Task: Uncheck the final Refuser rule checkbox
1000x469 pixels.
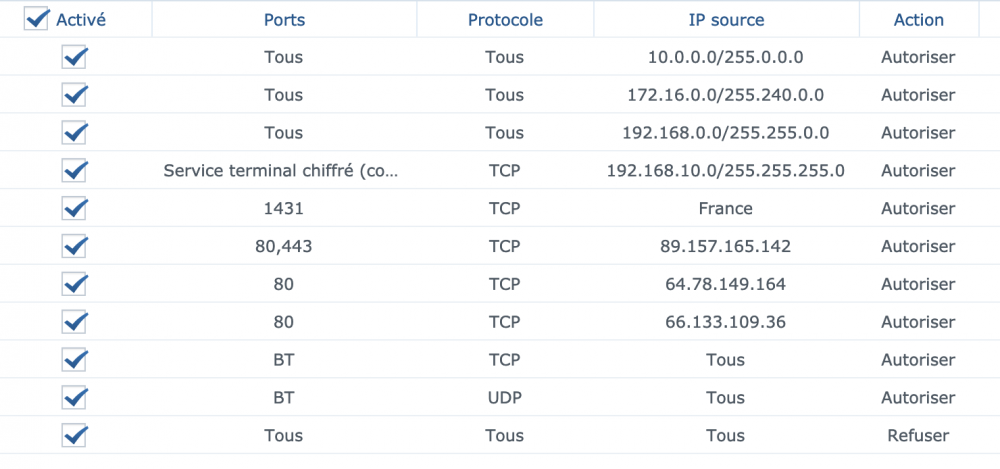Action: [74, 436]
